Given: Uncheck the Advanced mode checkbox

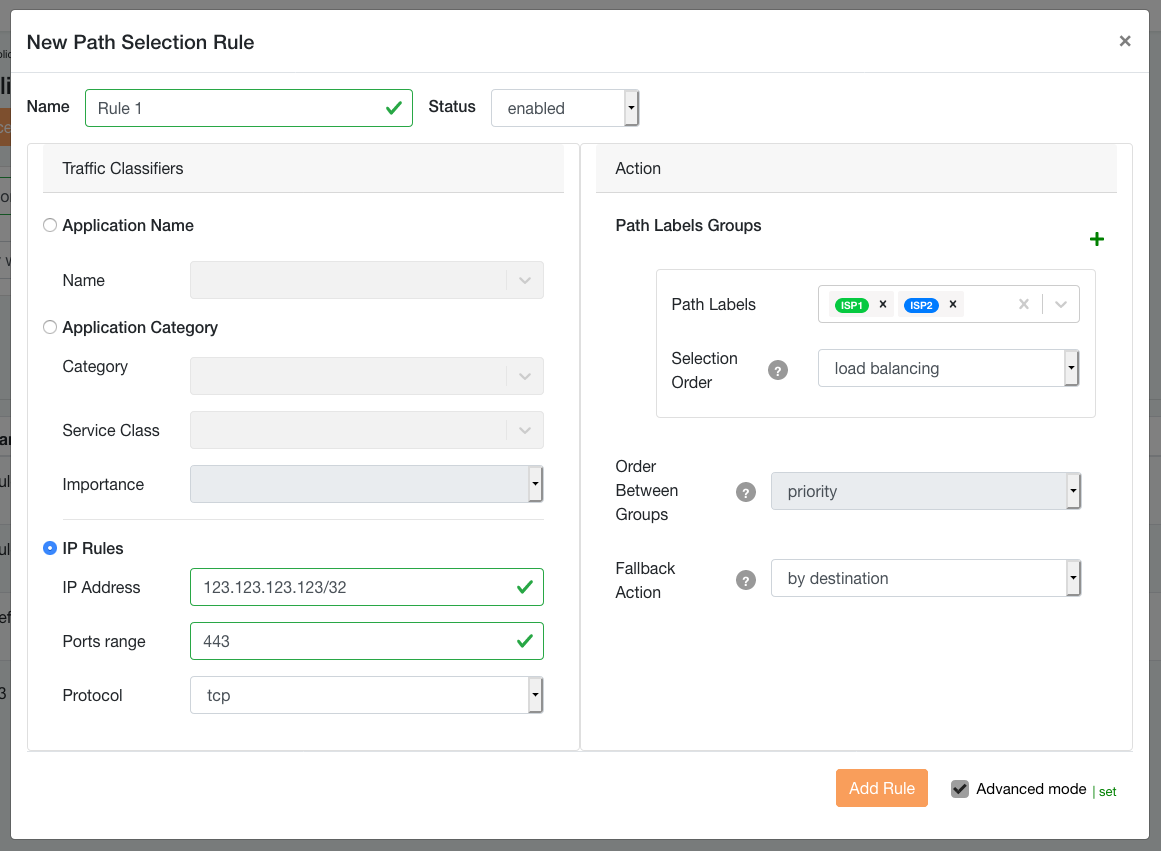Looking at the screenshot, I should tap(960, 789).
